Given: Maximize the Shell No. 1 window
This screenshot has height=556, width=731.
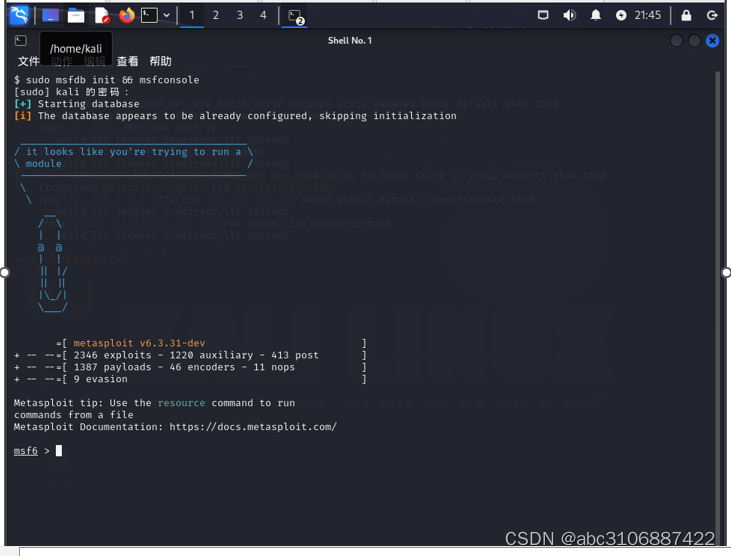Looking at the screenshot, I should coord(694,41).
